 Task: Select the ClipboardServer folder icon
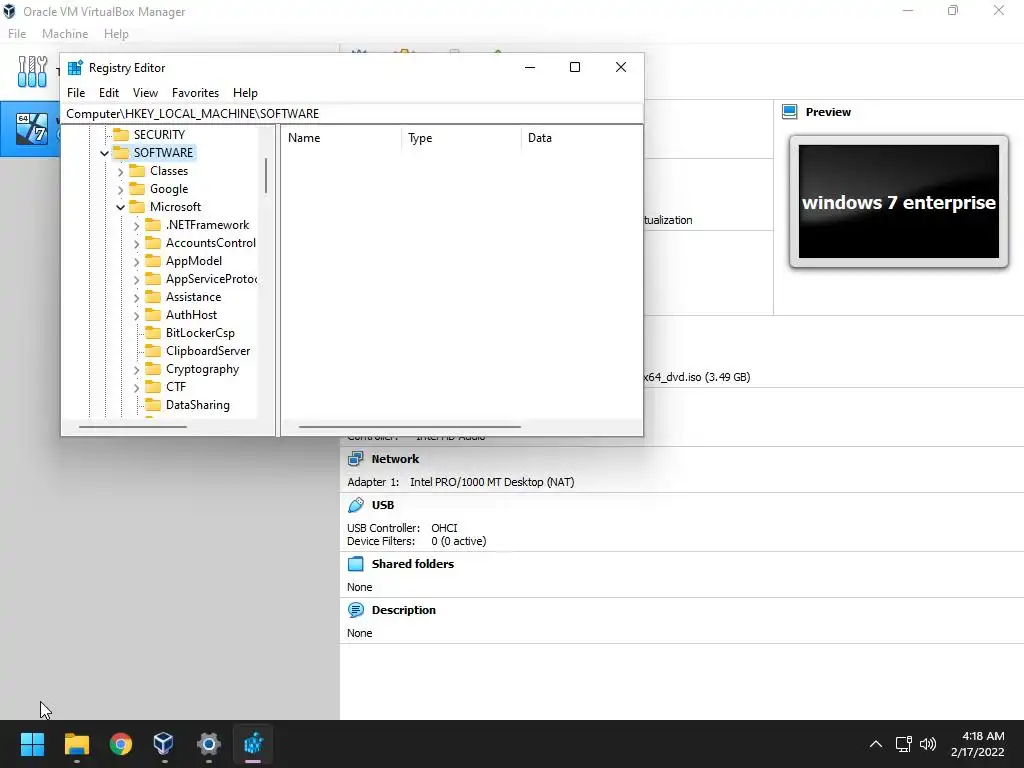tap(153, 351)
